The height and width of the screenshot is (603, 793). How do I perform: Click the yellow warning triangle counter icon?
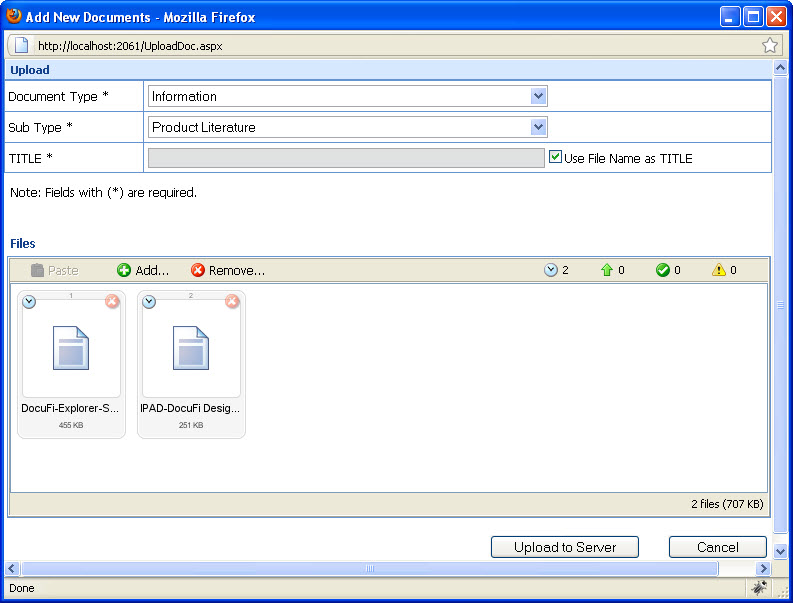point(719,270)
